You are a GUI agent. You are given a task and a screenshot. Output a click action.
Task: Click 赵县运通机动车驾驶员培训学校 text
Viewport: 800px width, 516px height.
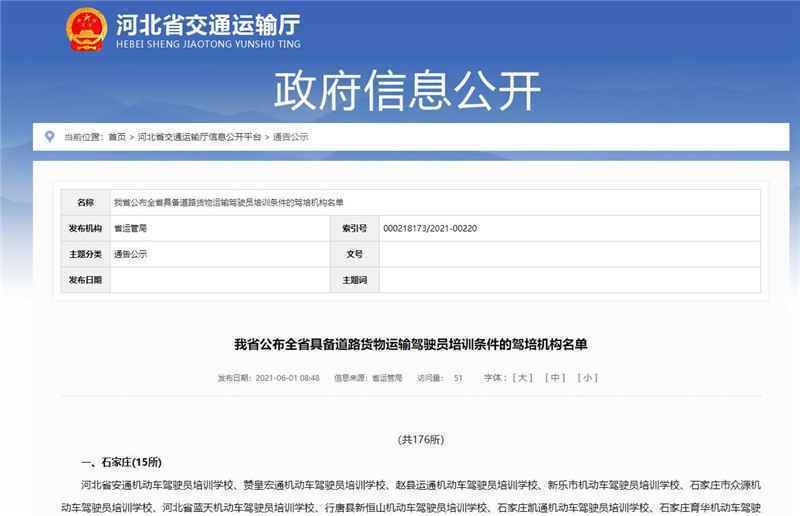(x=467, y=485)
